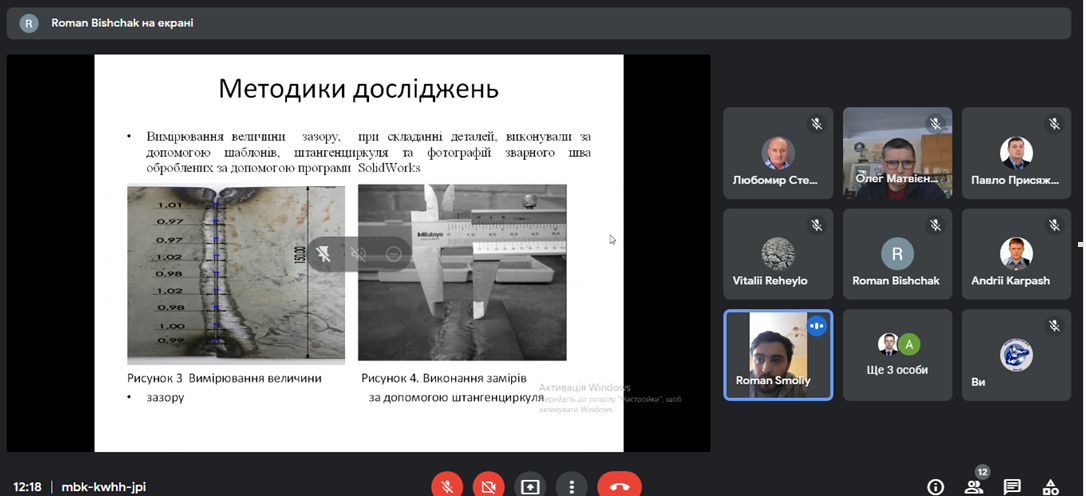Click the meeting code mbk-kwhh-jpi
This screenshot has width=1086, height=496.
tap(103, 487)
